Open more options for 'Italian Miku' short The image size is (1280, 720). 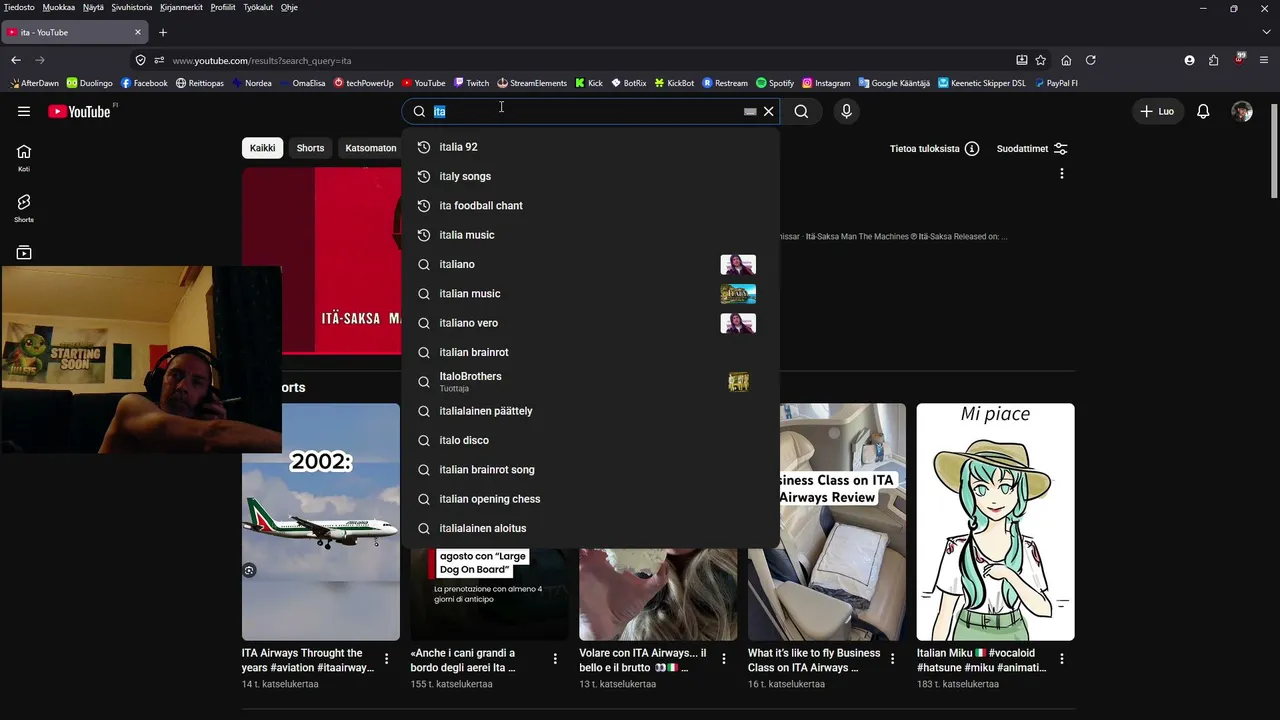click(x=1062, y=659)
